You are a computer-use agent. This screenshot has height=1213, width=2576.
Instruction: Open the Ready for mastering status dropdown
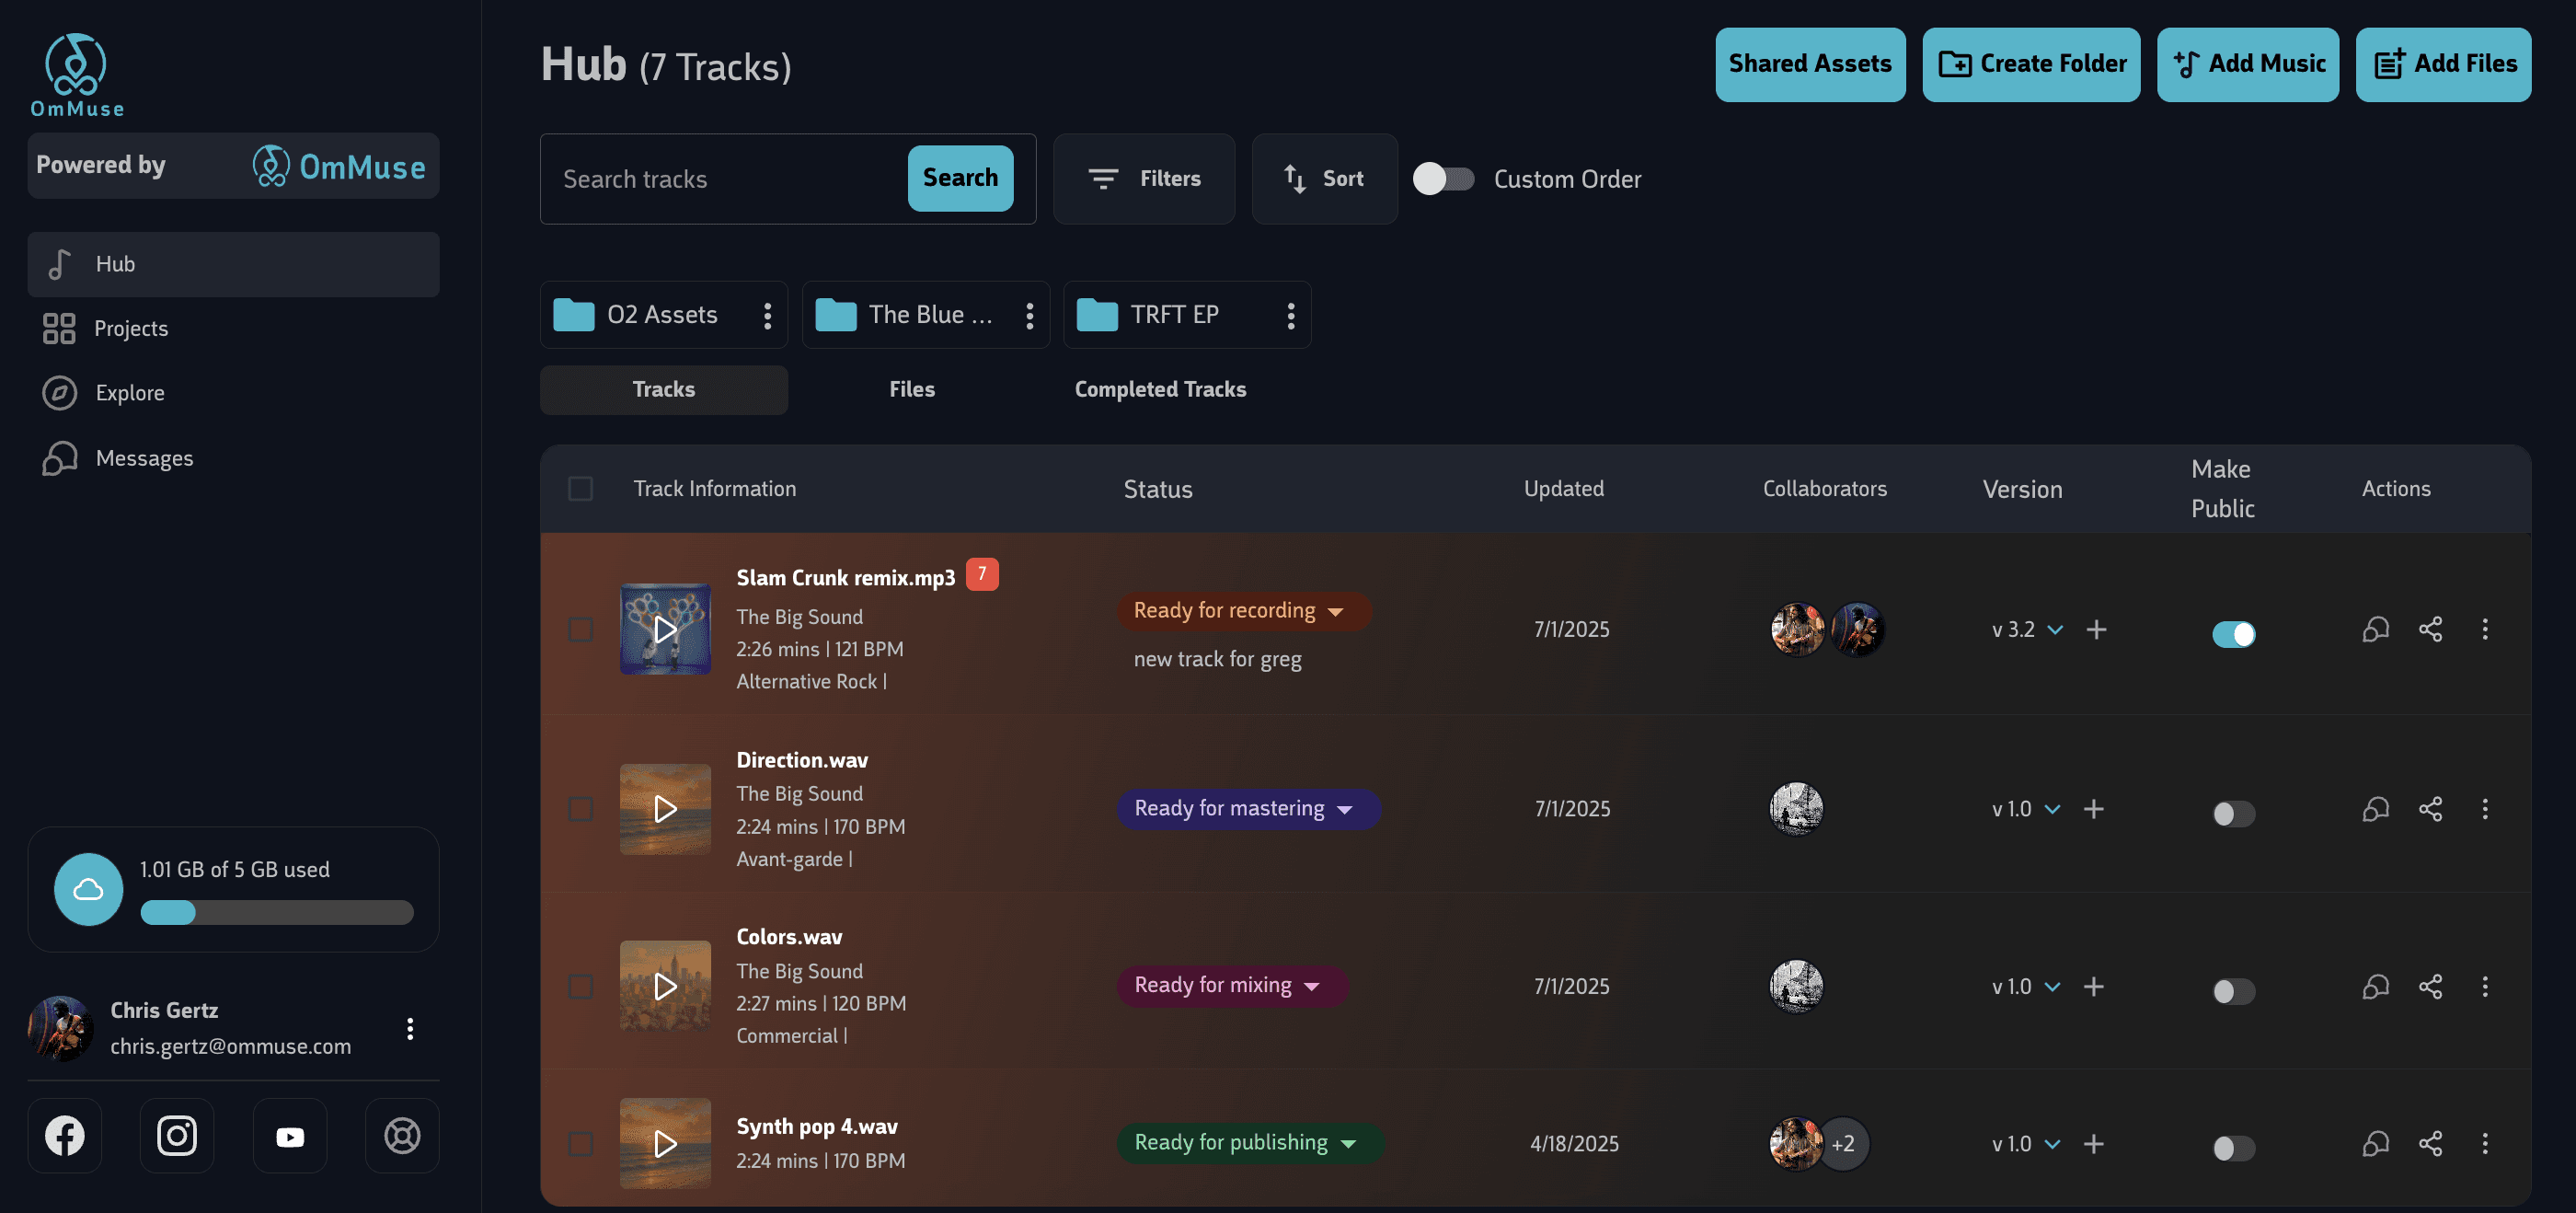pyautogui.click(x=1247, y=808)
